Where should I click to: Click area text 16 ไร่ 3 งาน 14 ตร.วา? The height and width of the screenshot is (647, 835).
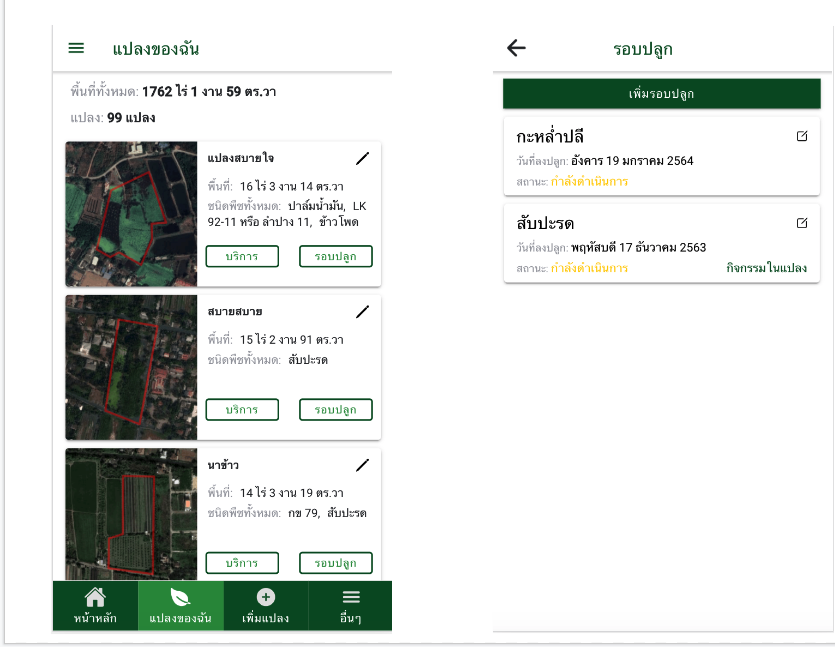[x=291, y=186]
